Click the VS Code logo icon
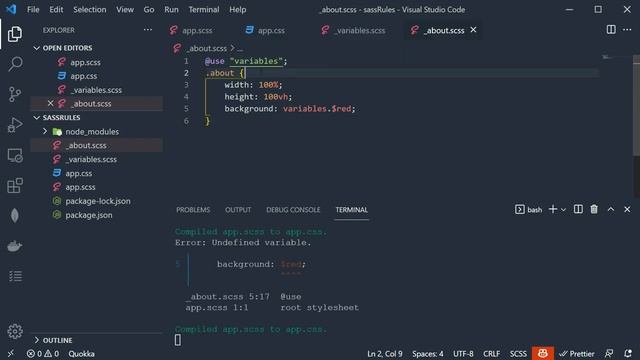The width and height of the screenshot is (640, 360). coord(11,9)
